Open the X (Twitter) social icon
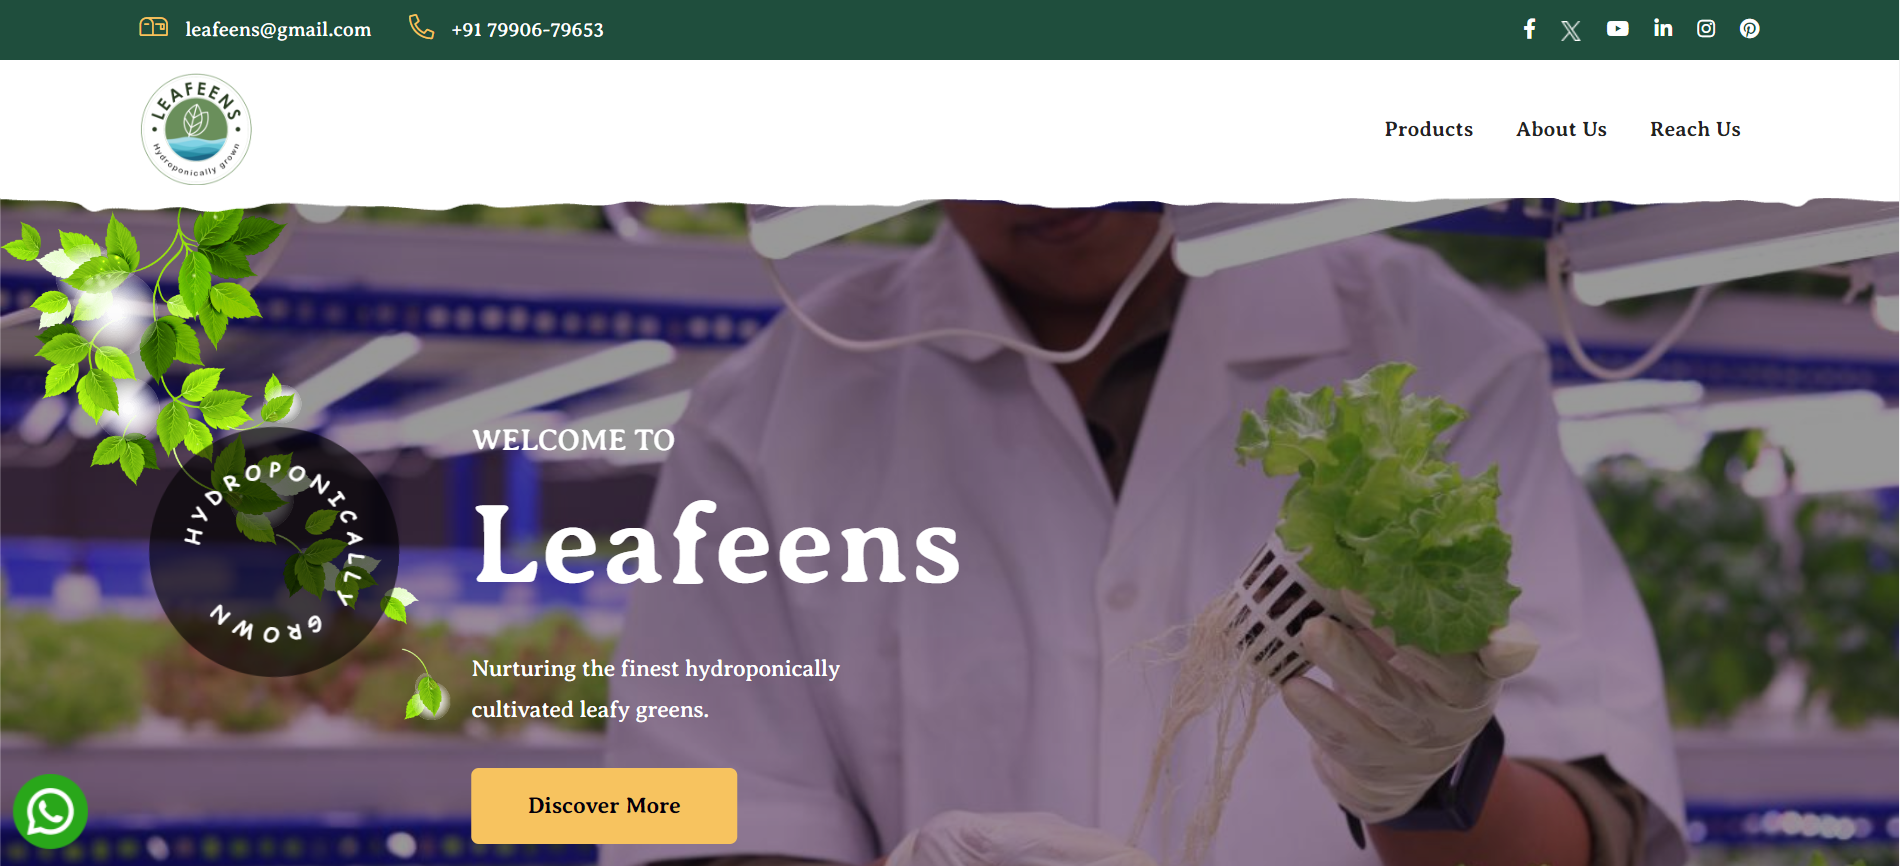This screenshot has height=866, width=1900. (1571, 31)
